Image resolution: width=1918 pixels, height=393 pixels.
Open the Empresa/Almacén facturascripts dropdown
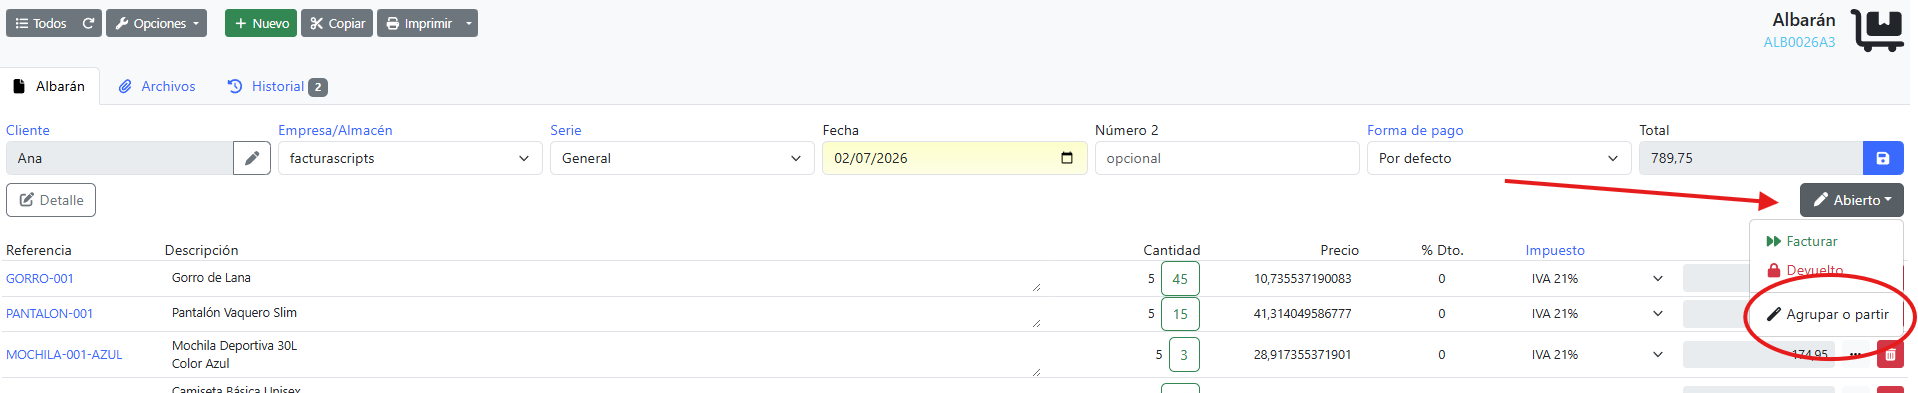pyautogui.click(x=410, y=158)
